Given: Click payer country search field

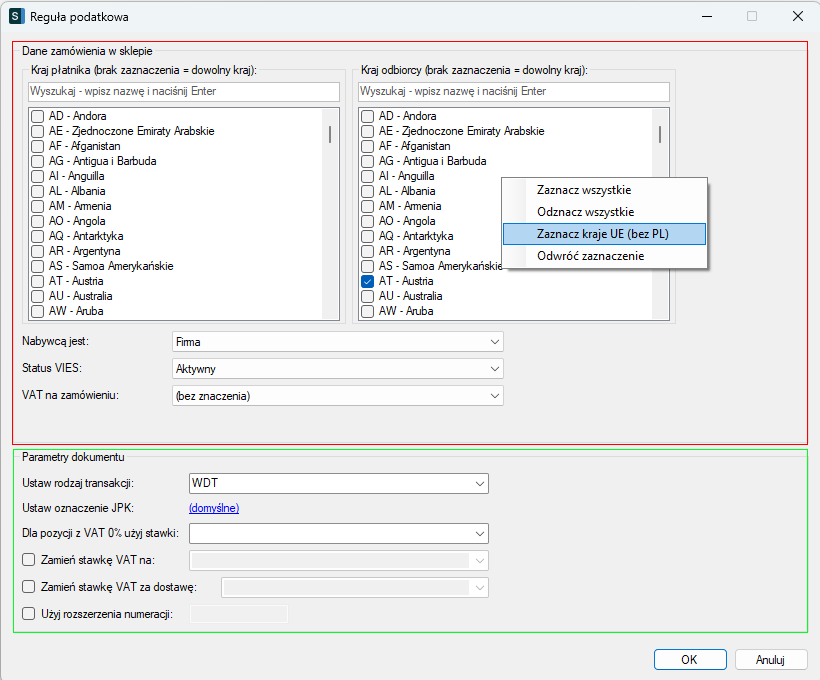Looking at the screenshot, I should 183,91.
